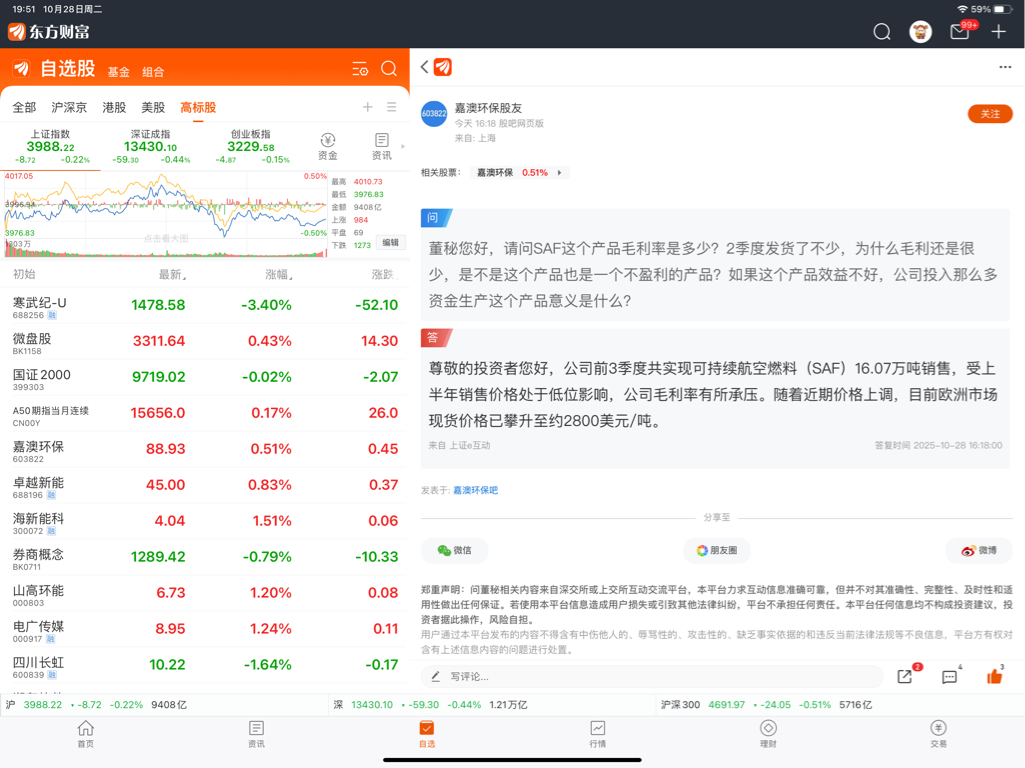The width and height of the screenshot is (1025, 768).
Task: Select the 港股 watchlist group tab
Action: [x=114, y=107]
